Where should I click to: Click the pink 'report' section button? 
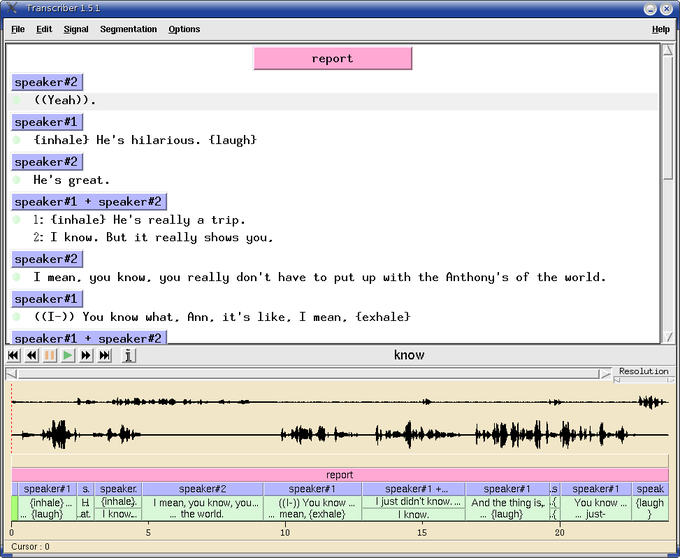click(x=332, y=59)
